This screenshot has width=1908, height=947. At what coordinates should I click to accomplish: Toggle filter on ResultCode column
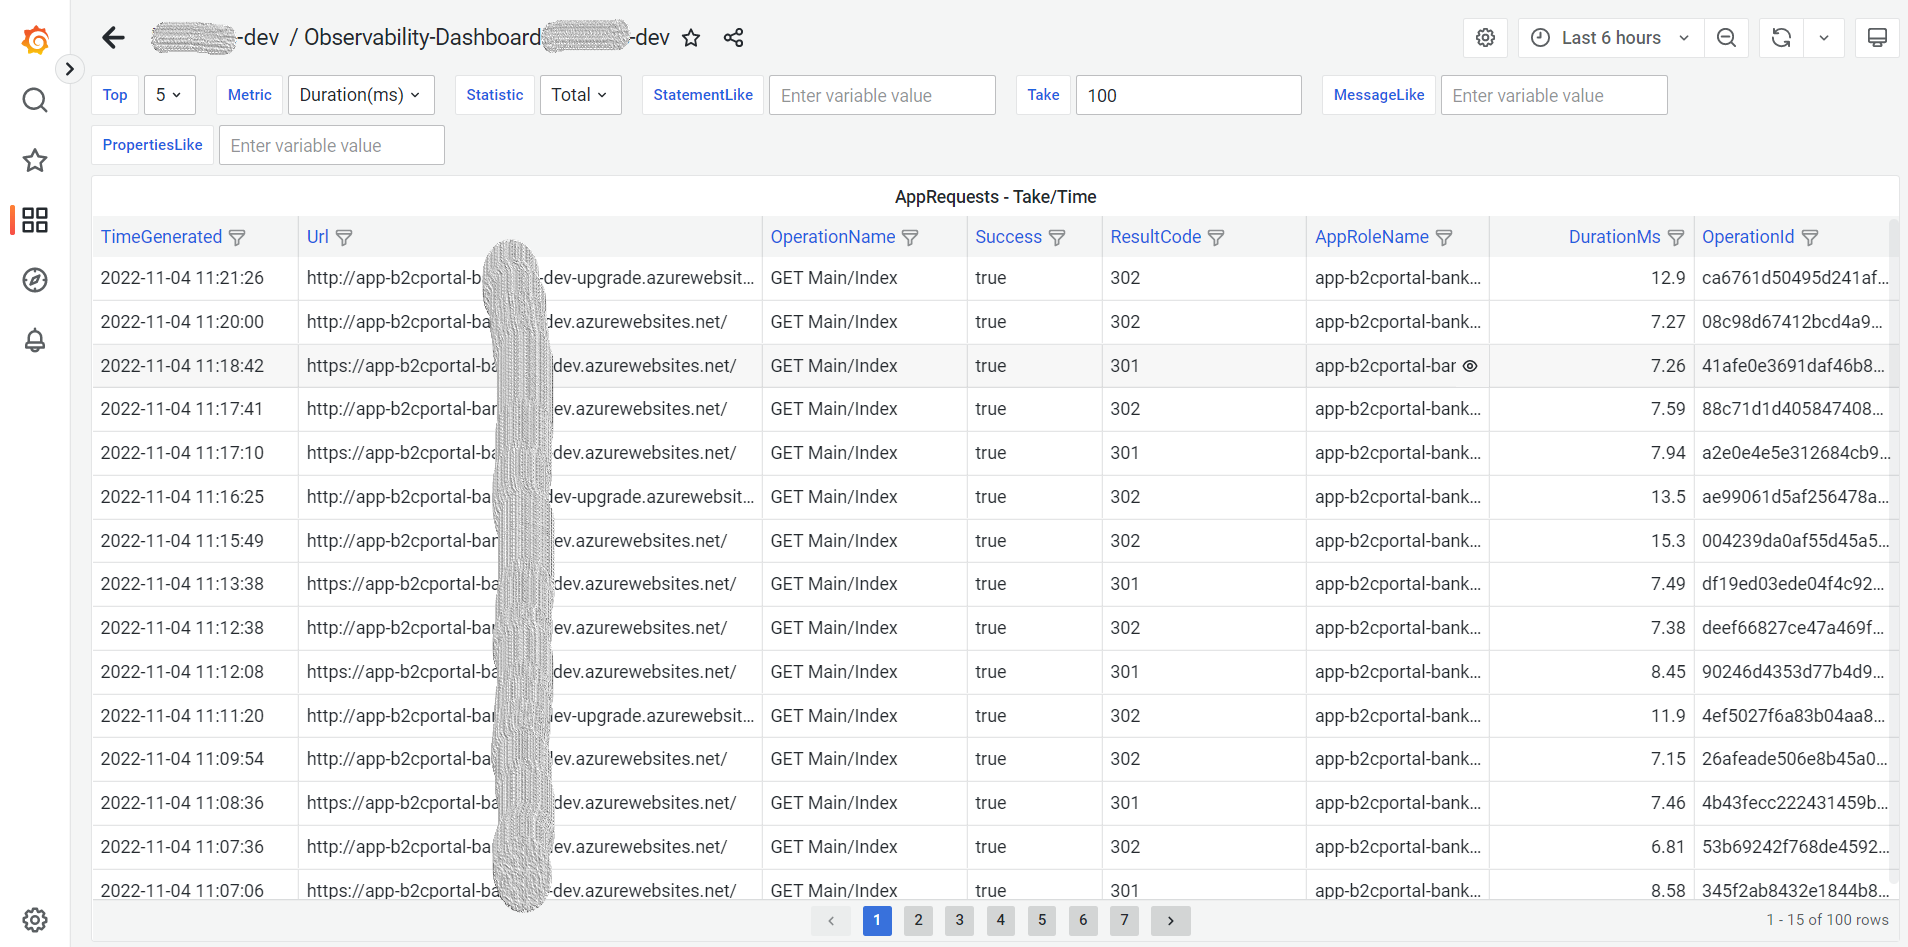click(x=1216, y=238)
